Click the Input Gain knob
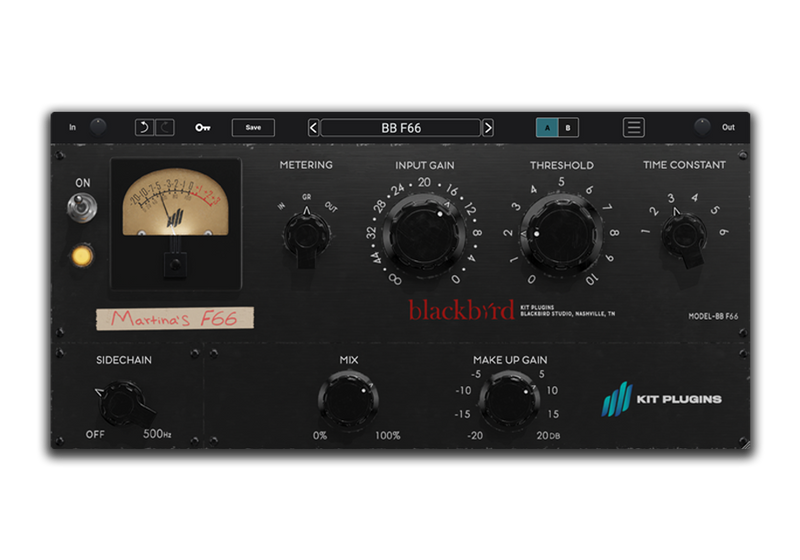Viewport: 800px width, 560px height. click(x=424, y=236)
